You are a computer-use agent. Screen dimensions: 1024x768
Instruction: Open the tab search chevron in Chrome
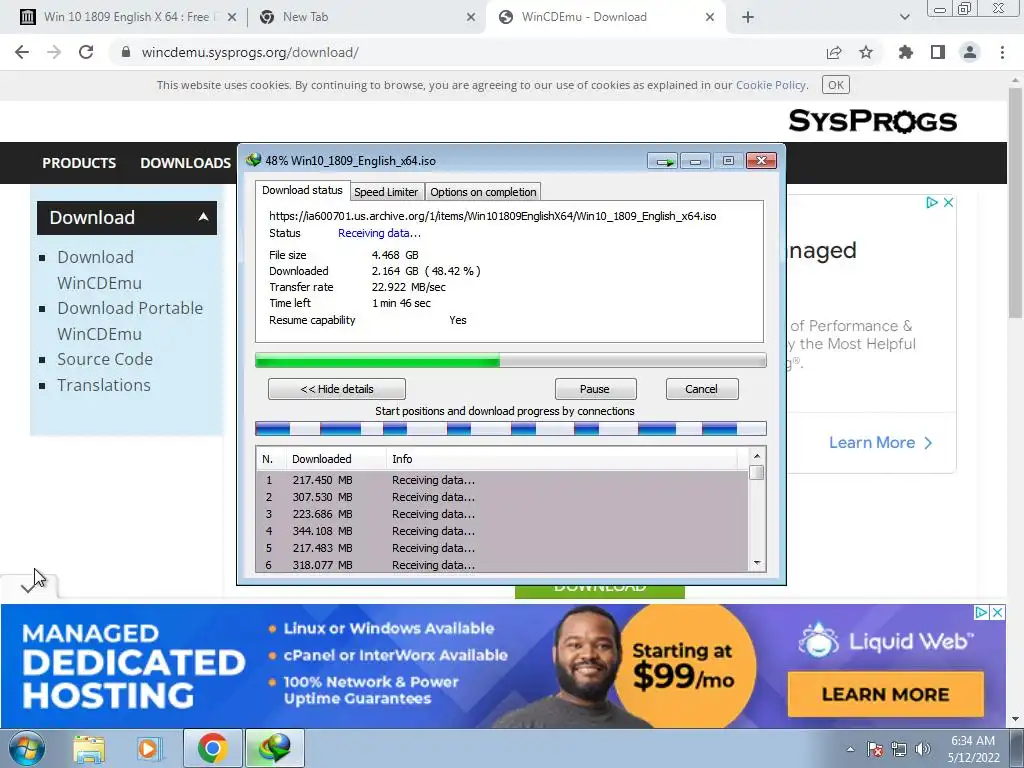point(904,17)
